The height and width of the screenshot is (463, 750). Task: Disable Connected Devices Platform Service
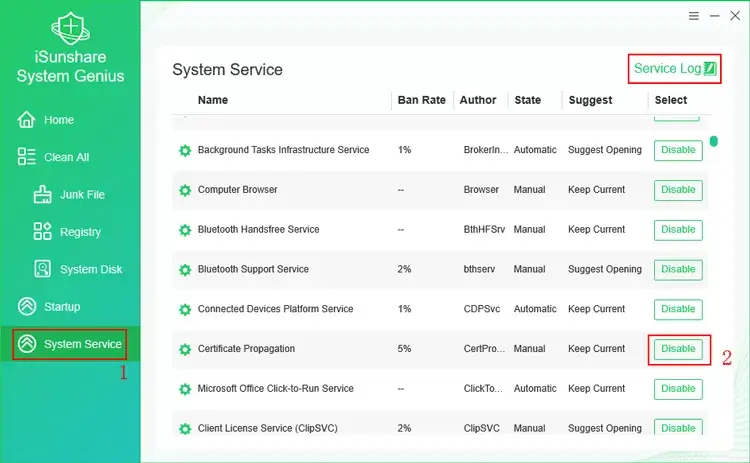(x=678, y=309)
